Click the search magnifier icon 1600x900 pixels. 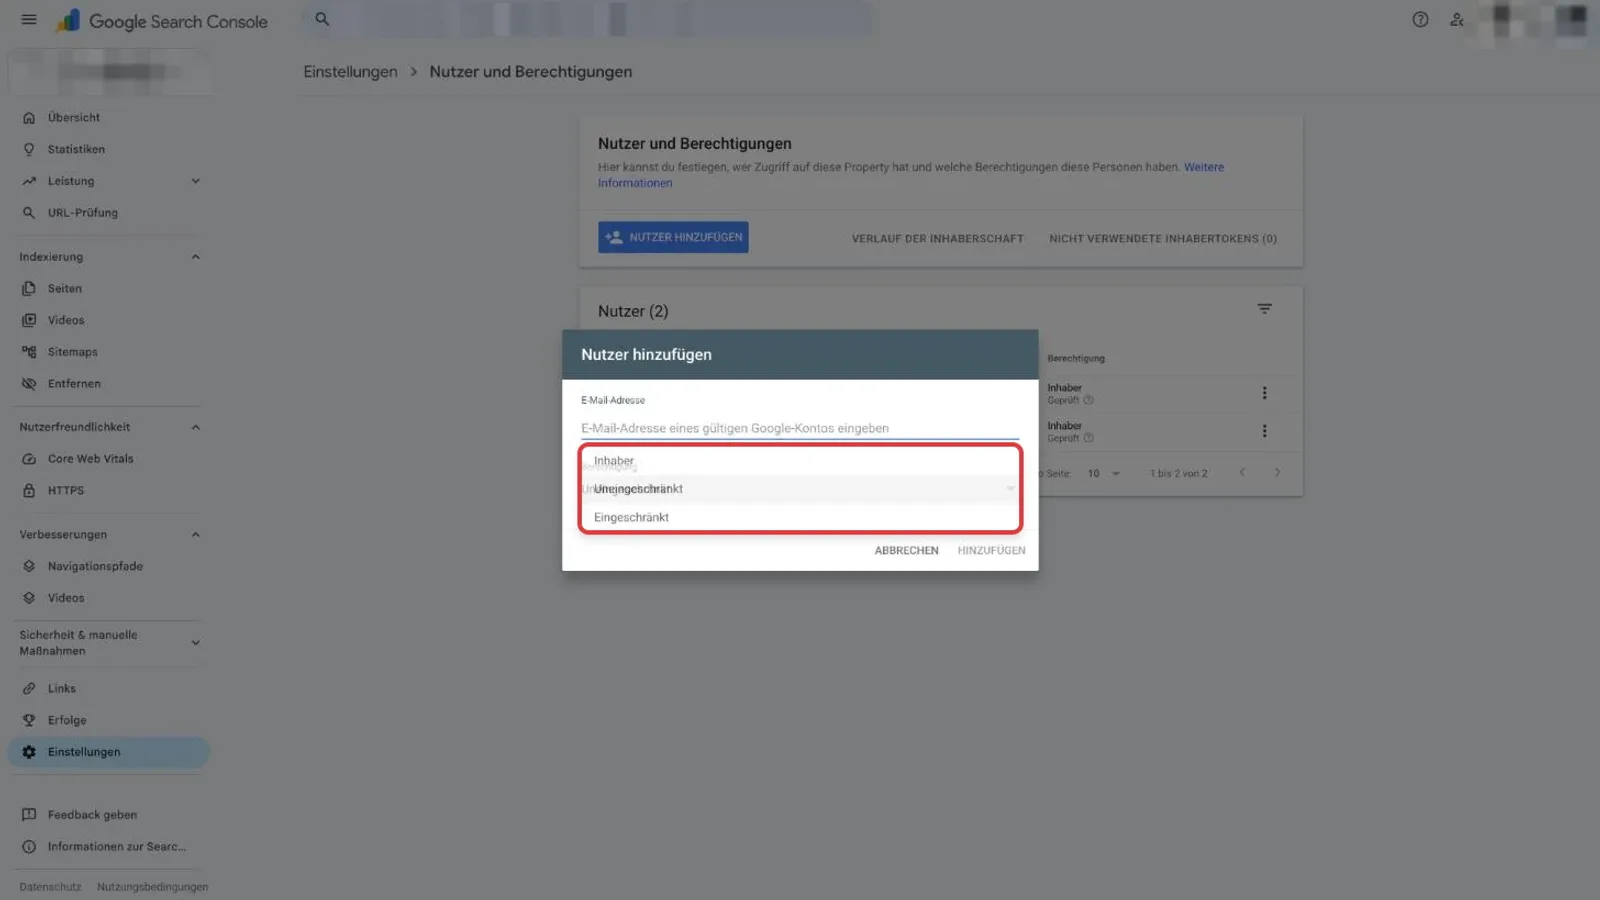pos(322,19)
